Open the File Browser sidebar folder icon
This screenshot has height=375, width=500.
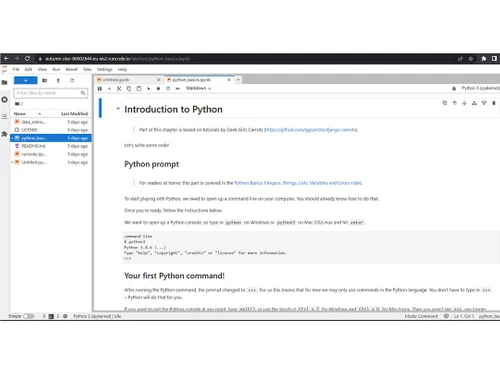(4, 82)
